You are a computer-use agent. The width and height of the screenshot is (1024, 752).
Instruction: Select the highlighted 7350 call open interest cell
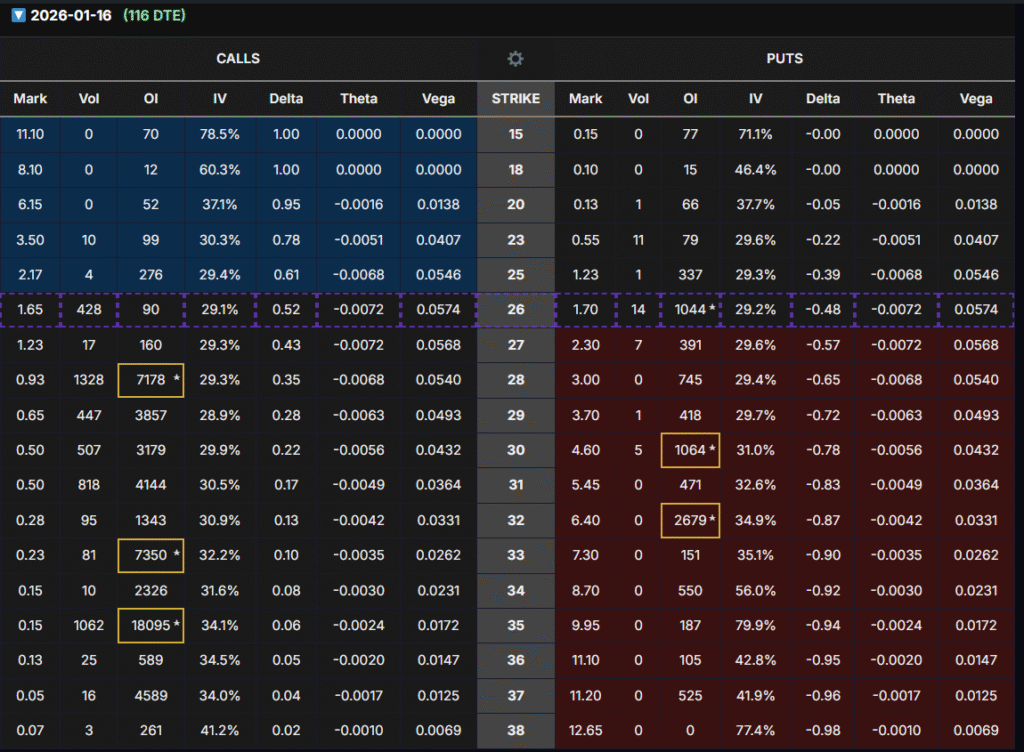pos(151,554)
